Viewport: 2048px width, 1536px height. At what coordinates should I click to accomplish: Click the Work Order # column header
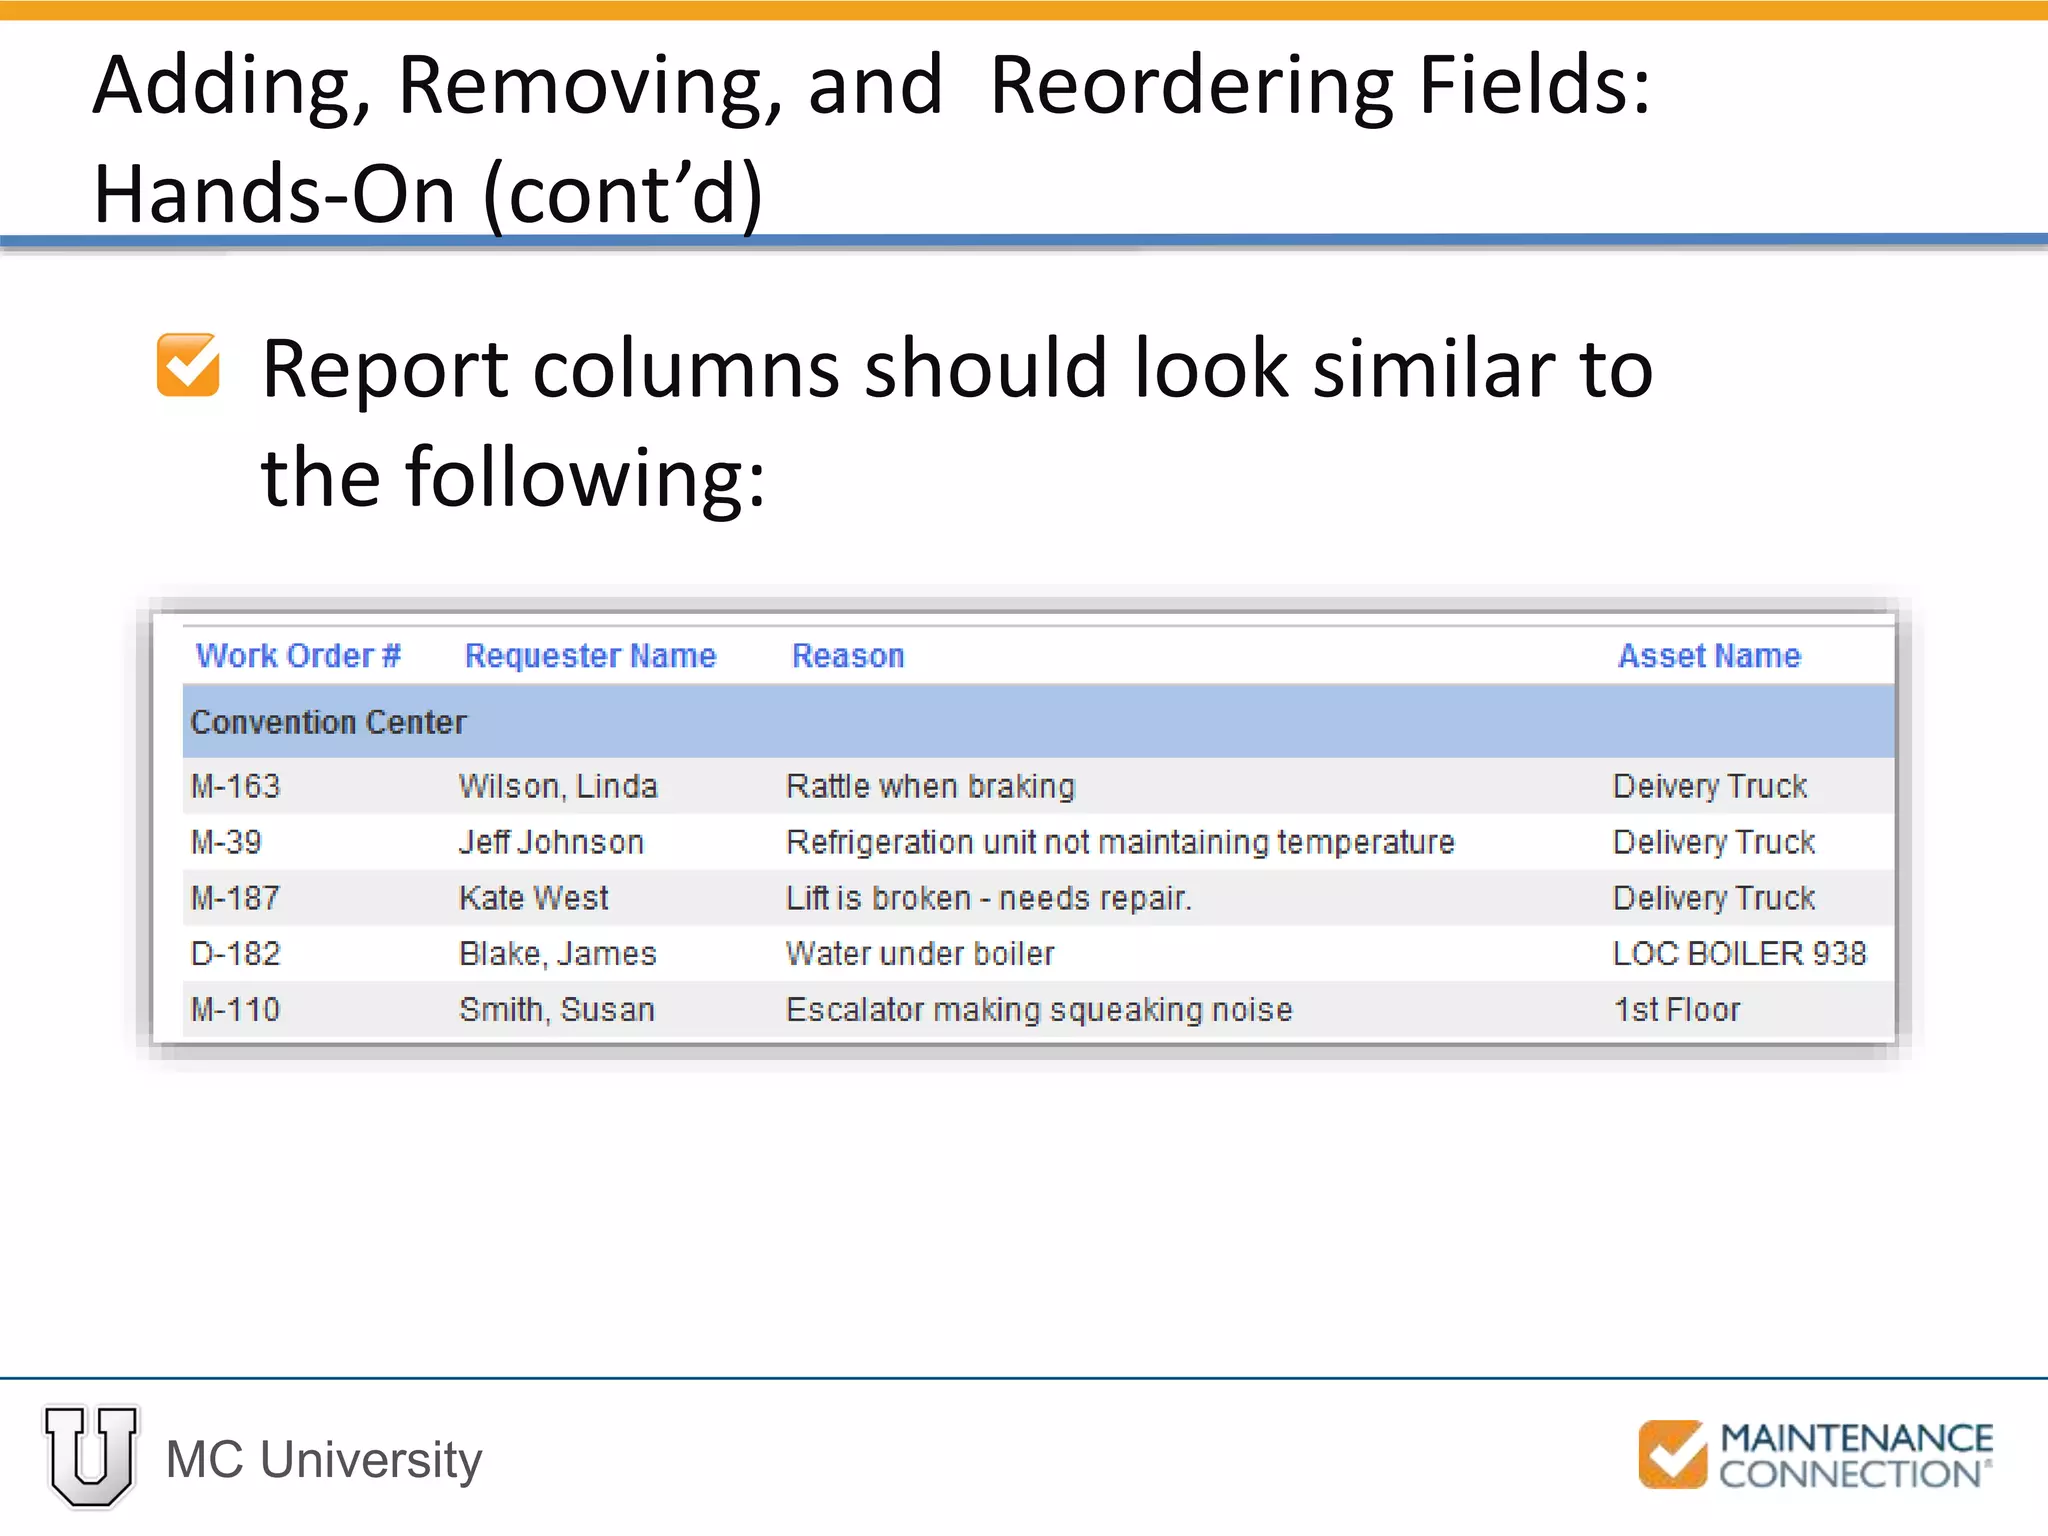298,656
